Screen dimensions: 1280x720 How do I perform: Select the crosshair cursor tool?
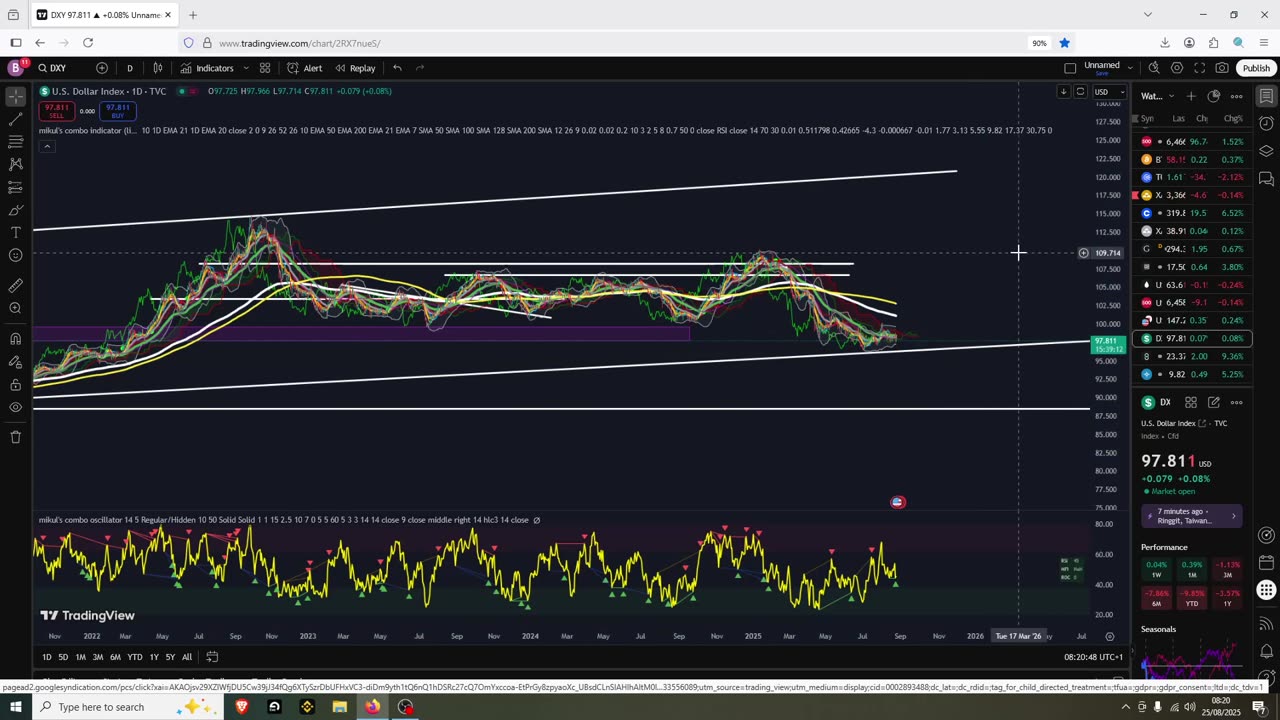point(15,97)
